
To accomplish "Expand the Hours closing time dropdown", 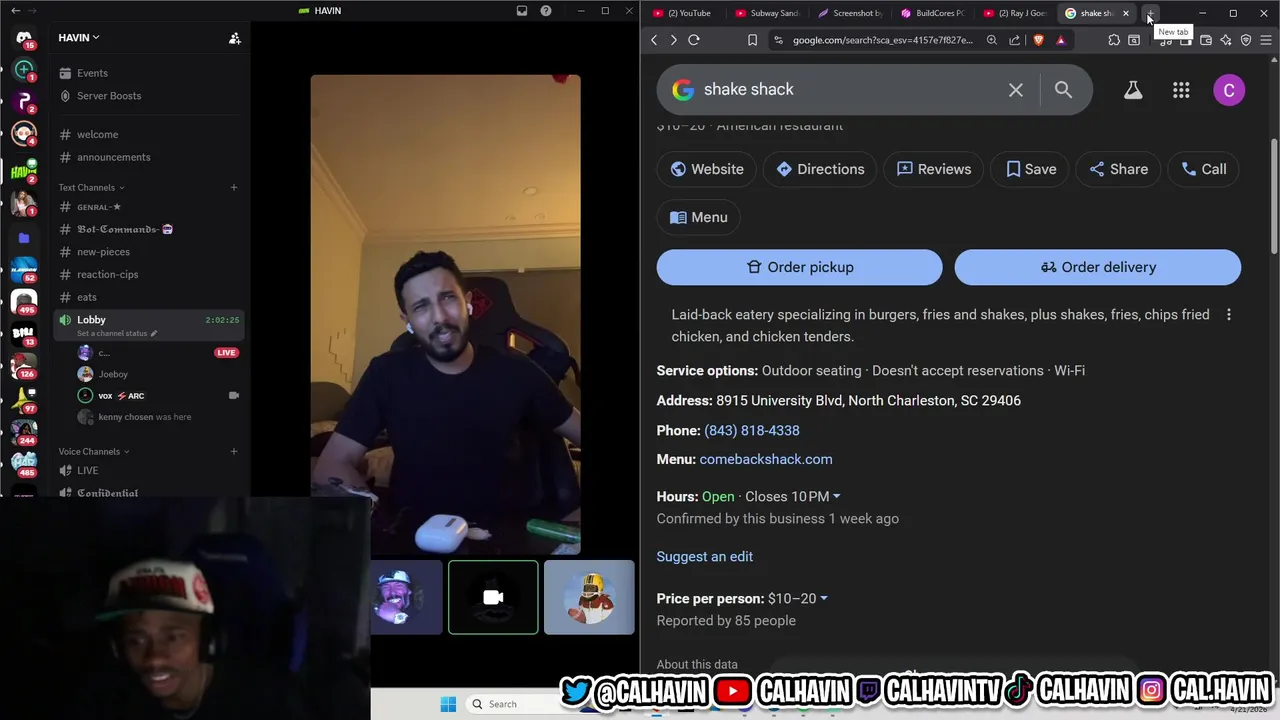I will coord(836,496).
